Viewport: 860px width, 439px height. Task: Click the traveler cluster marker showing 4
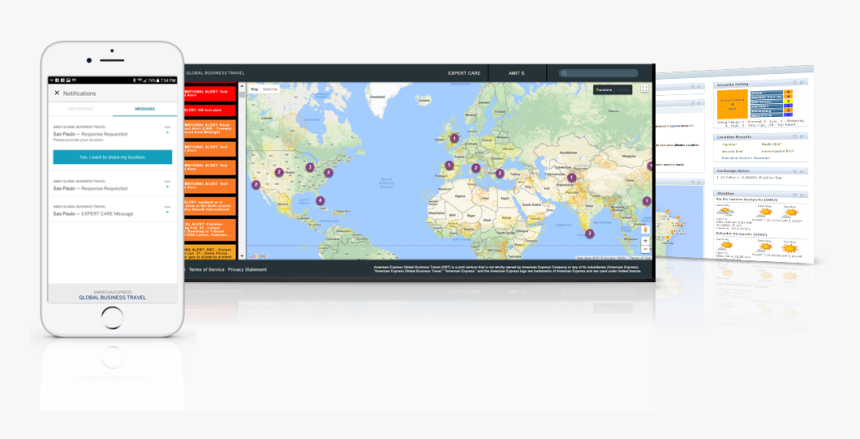point(321,200)
